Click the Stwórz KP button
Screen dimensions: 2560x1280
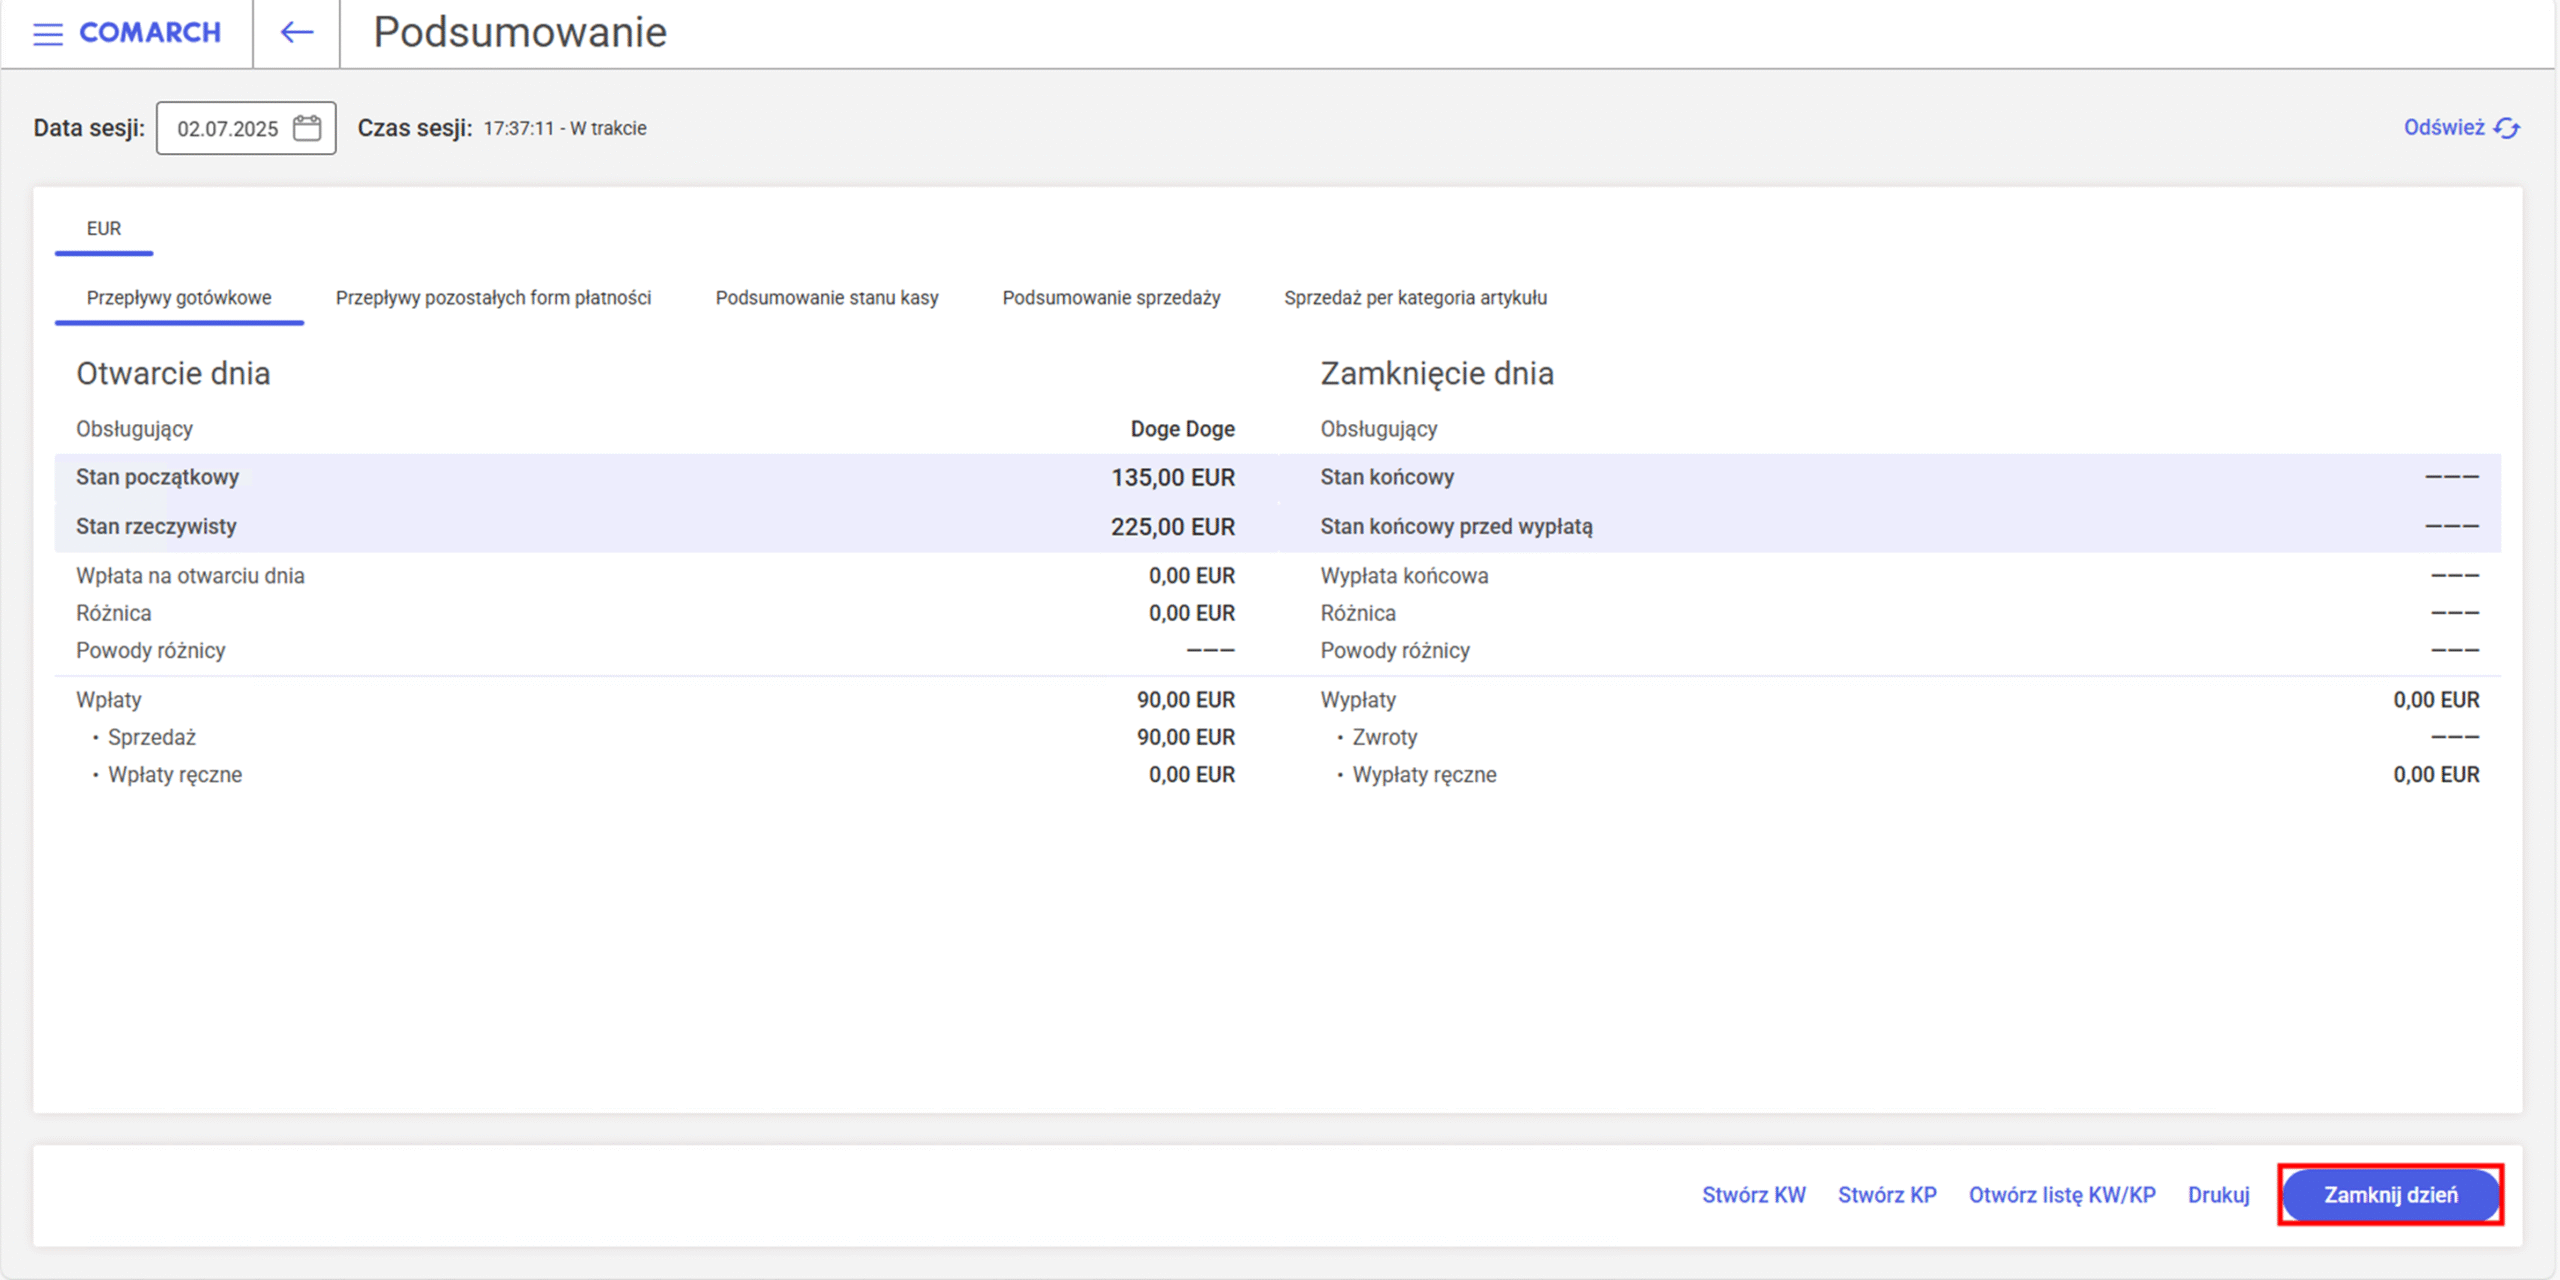click(1887, 1195)
